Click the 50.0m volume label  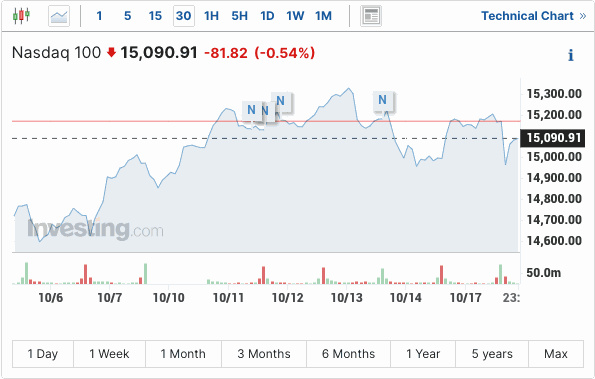pos(543,273)
